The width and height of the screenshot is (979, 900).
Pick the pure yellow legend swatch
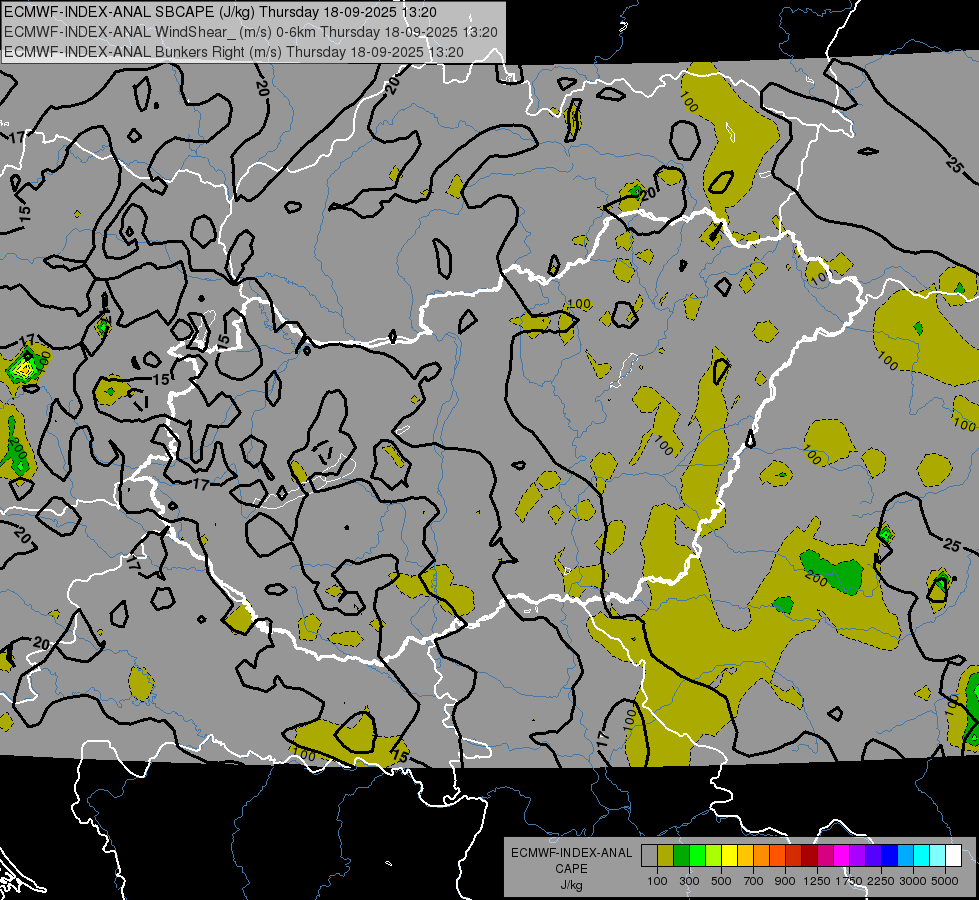point(729,855)
